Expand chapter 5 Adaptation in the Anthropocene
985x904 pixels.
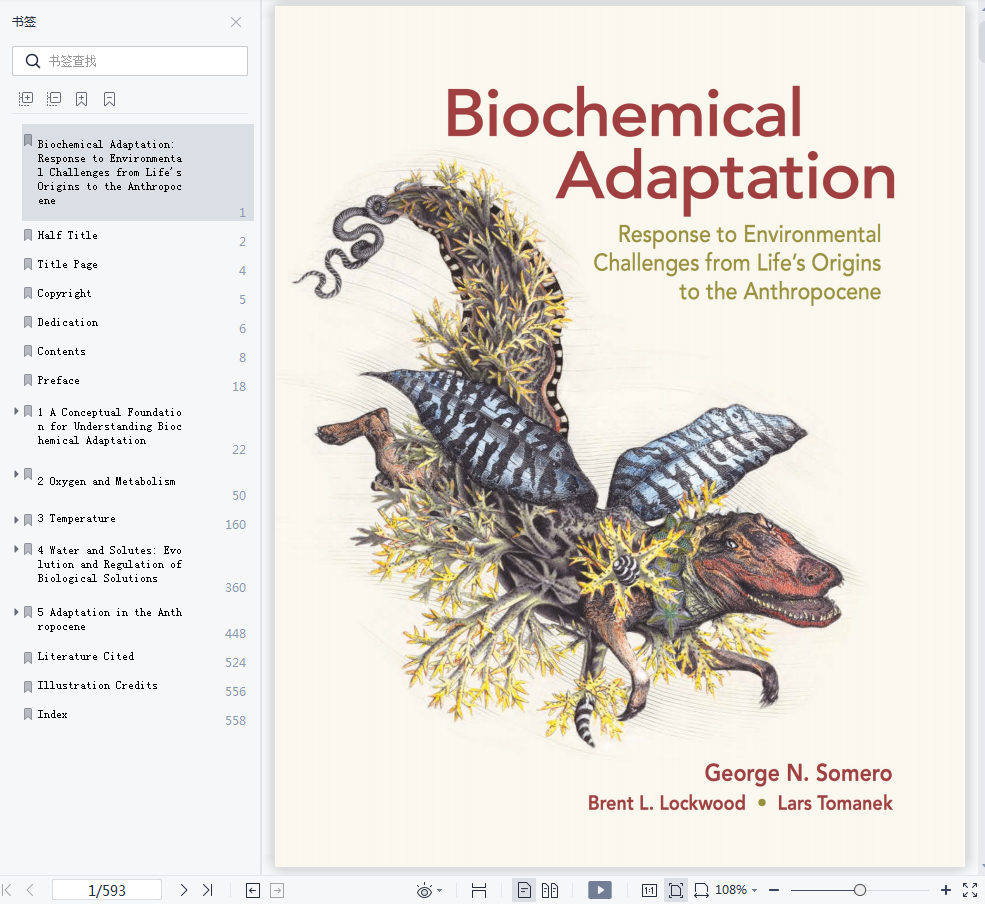tap(16, 611)
